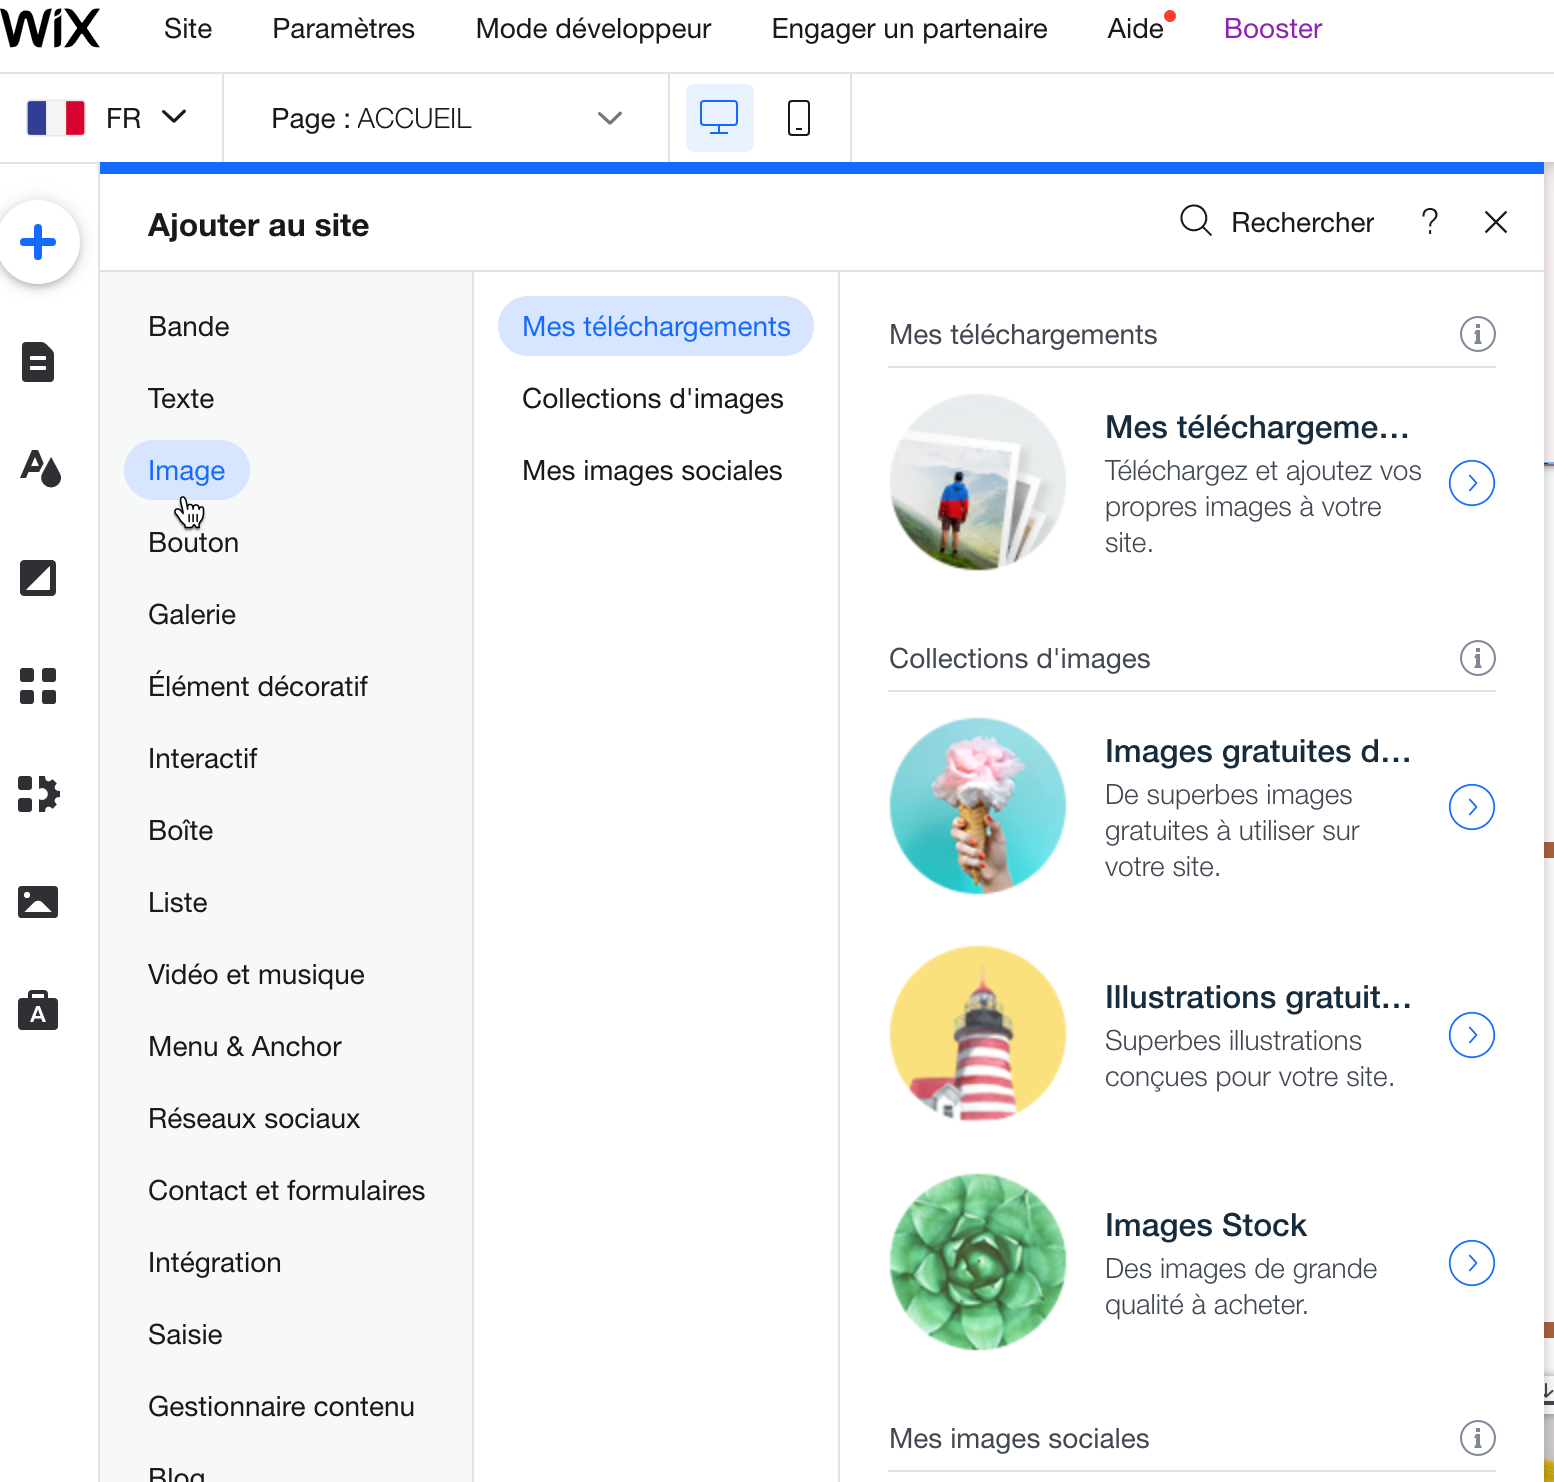Expand Images Stock with its arrow
Viewport: 1554px width, 1482px height.
pos(1471,1263)
